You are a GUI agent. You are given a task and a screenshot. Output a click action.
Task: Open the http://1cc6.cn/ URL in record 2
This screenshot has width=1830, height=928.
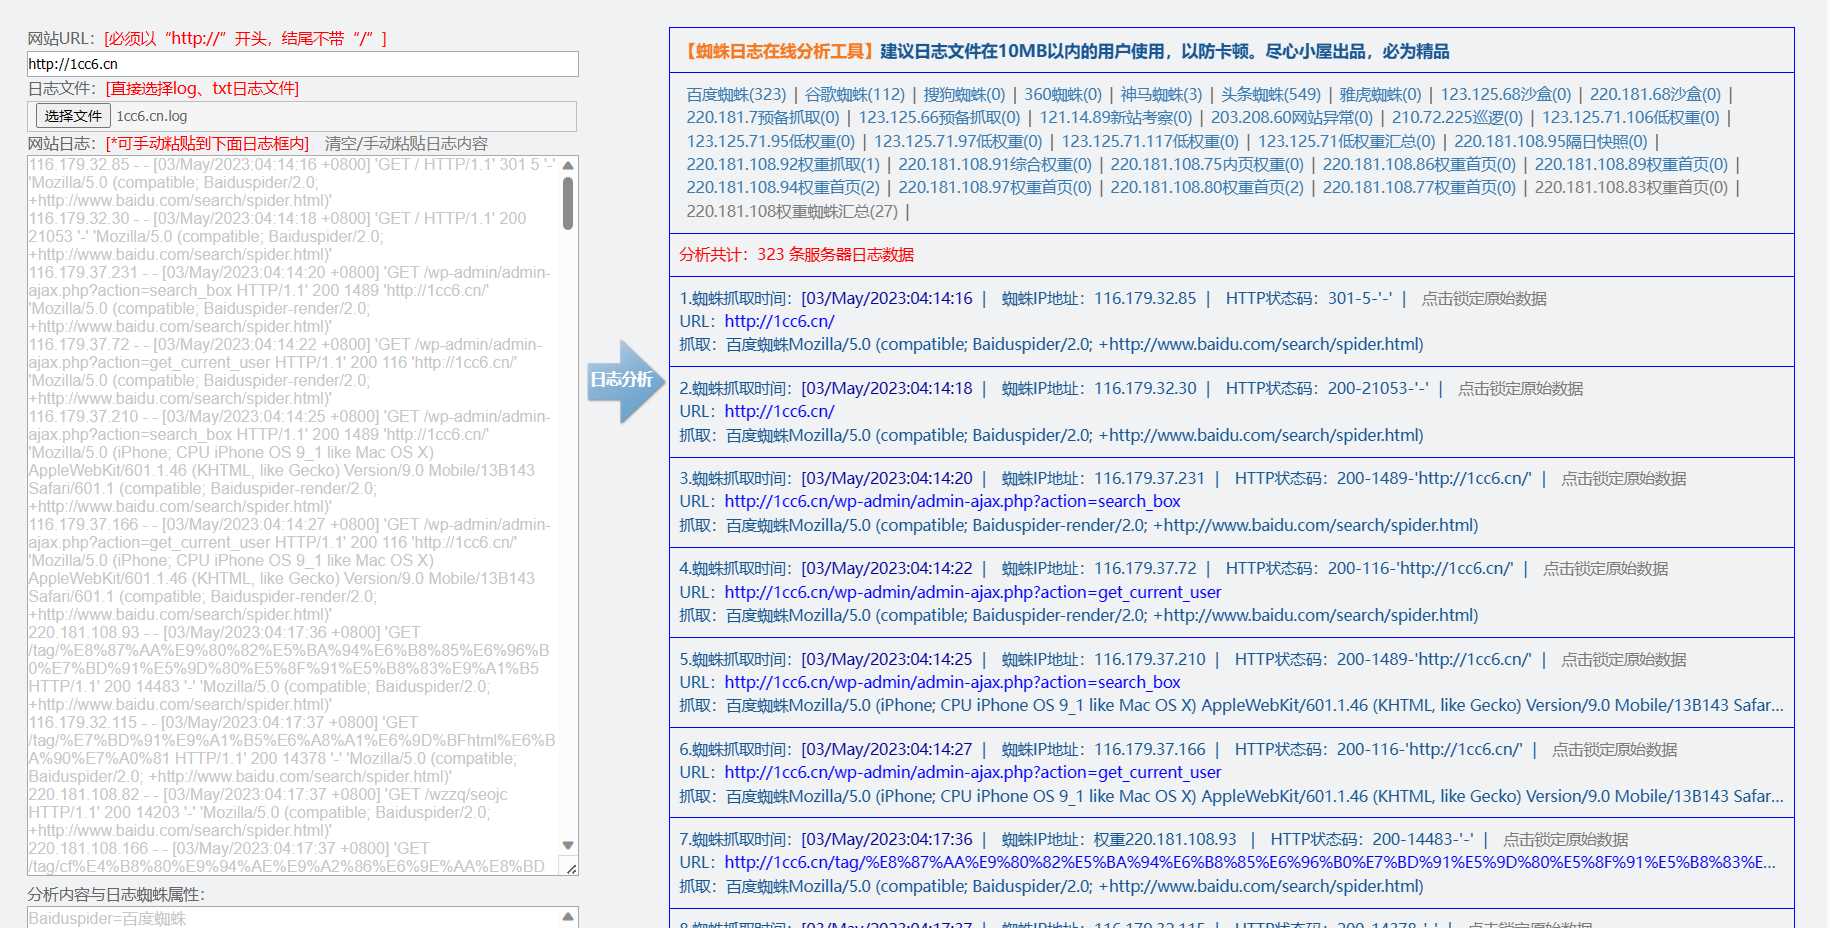779,411
